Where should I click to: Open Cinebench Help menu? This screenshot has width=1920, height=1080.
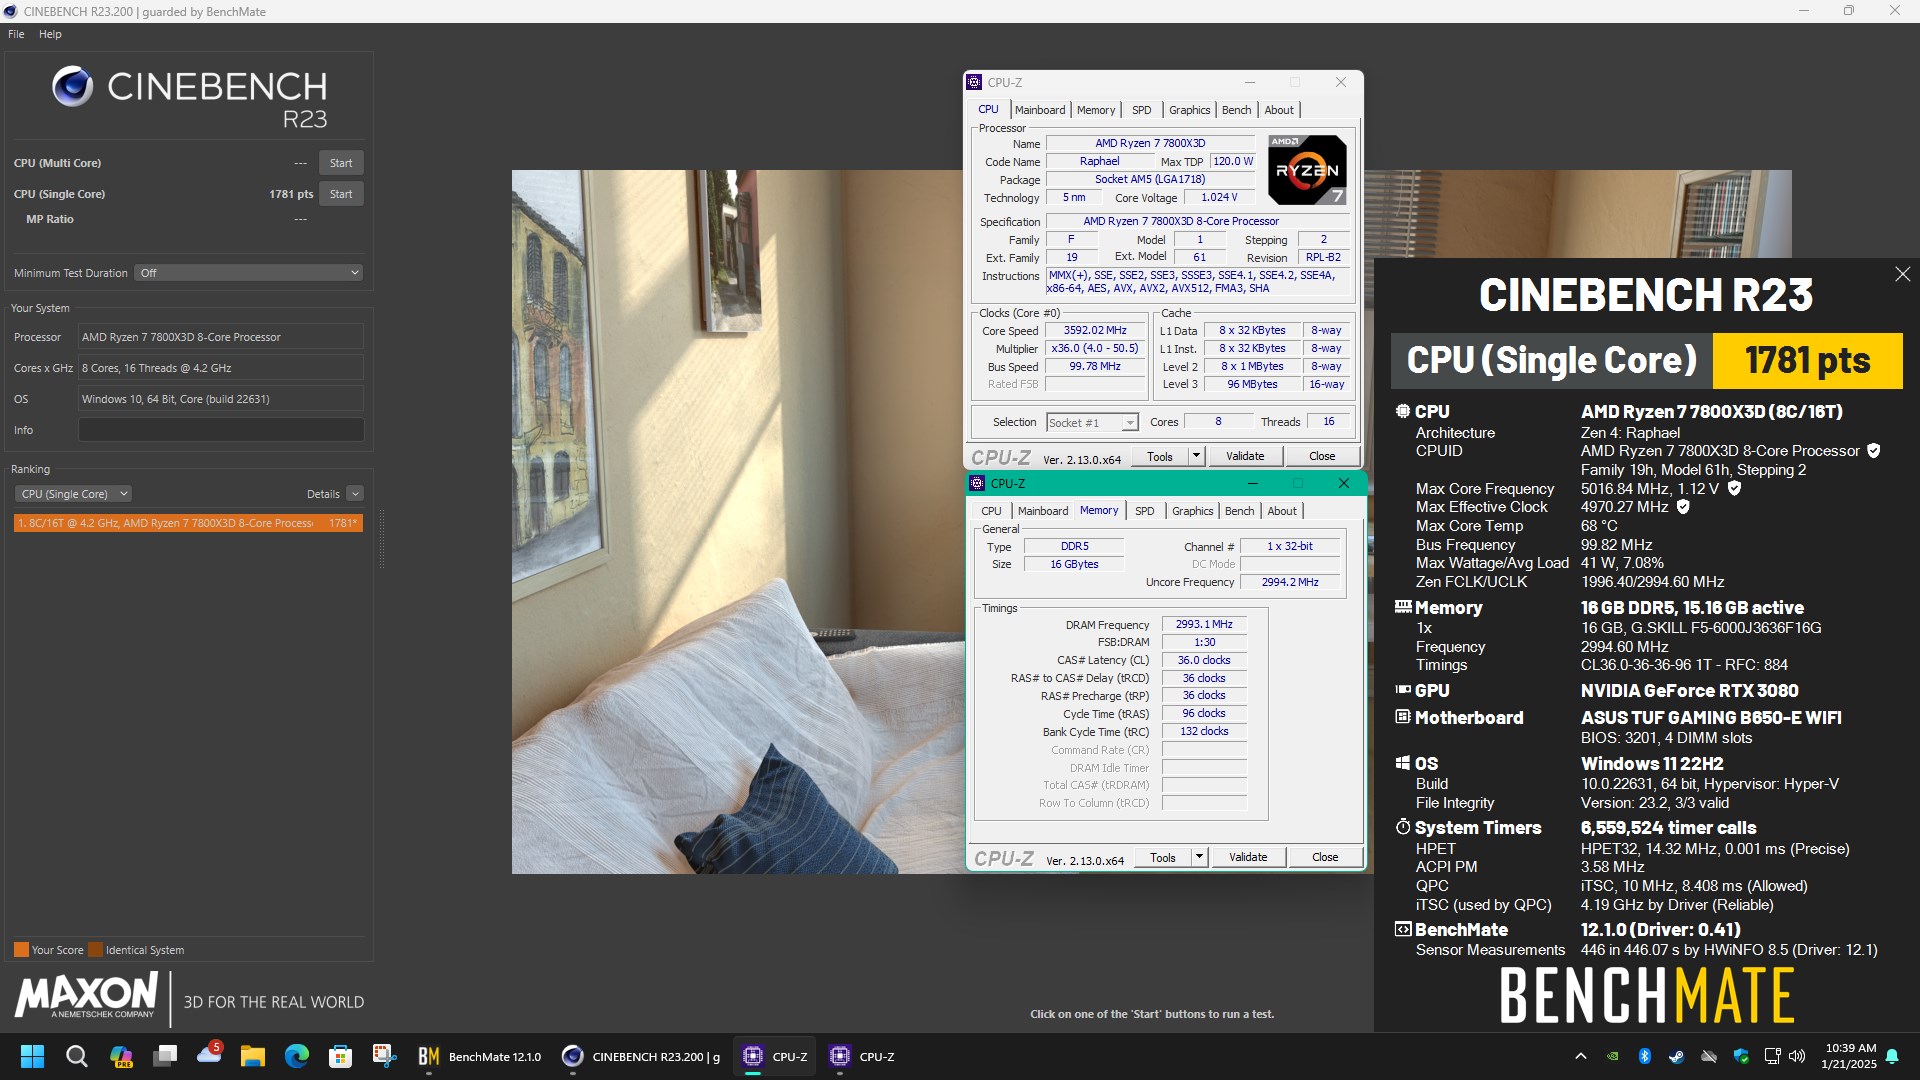(x=50, y=34)
